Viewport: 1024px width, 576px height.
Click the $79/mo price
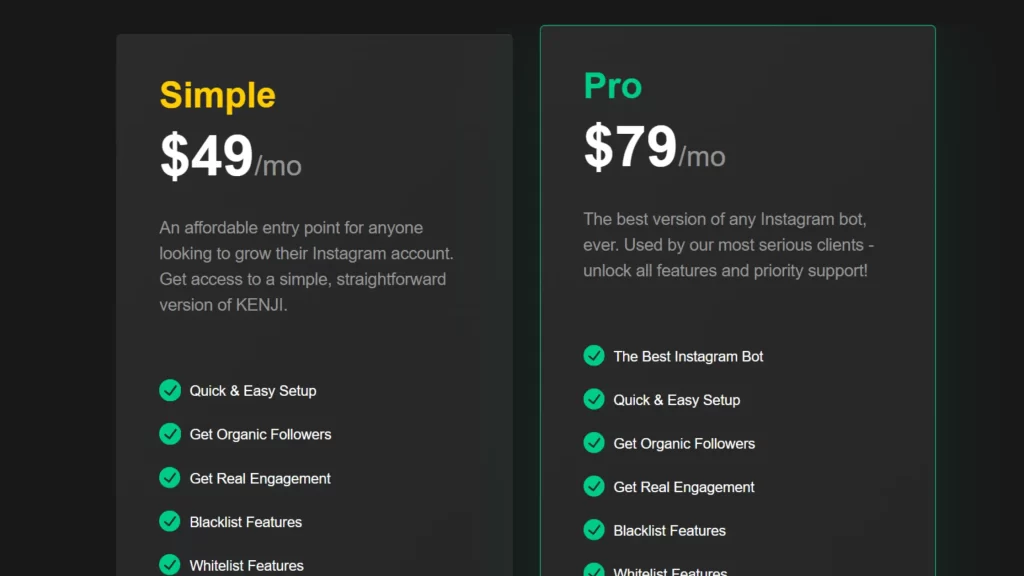654,147
